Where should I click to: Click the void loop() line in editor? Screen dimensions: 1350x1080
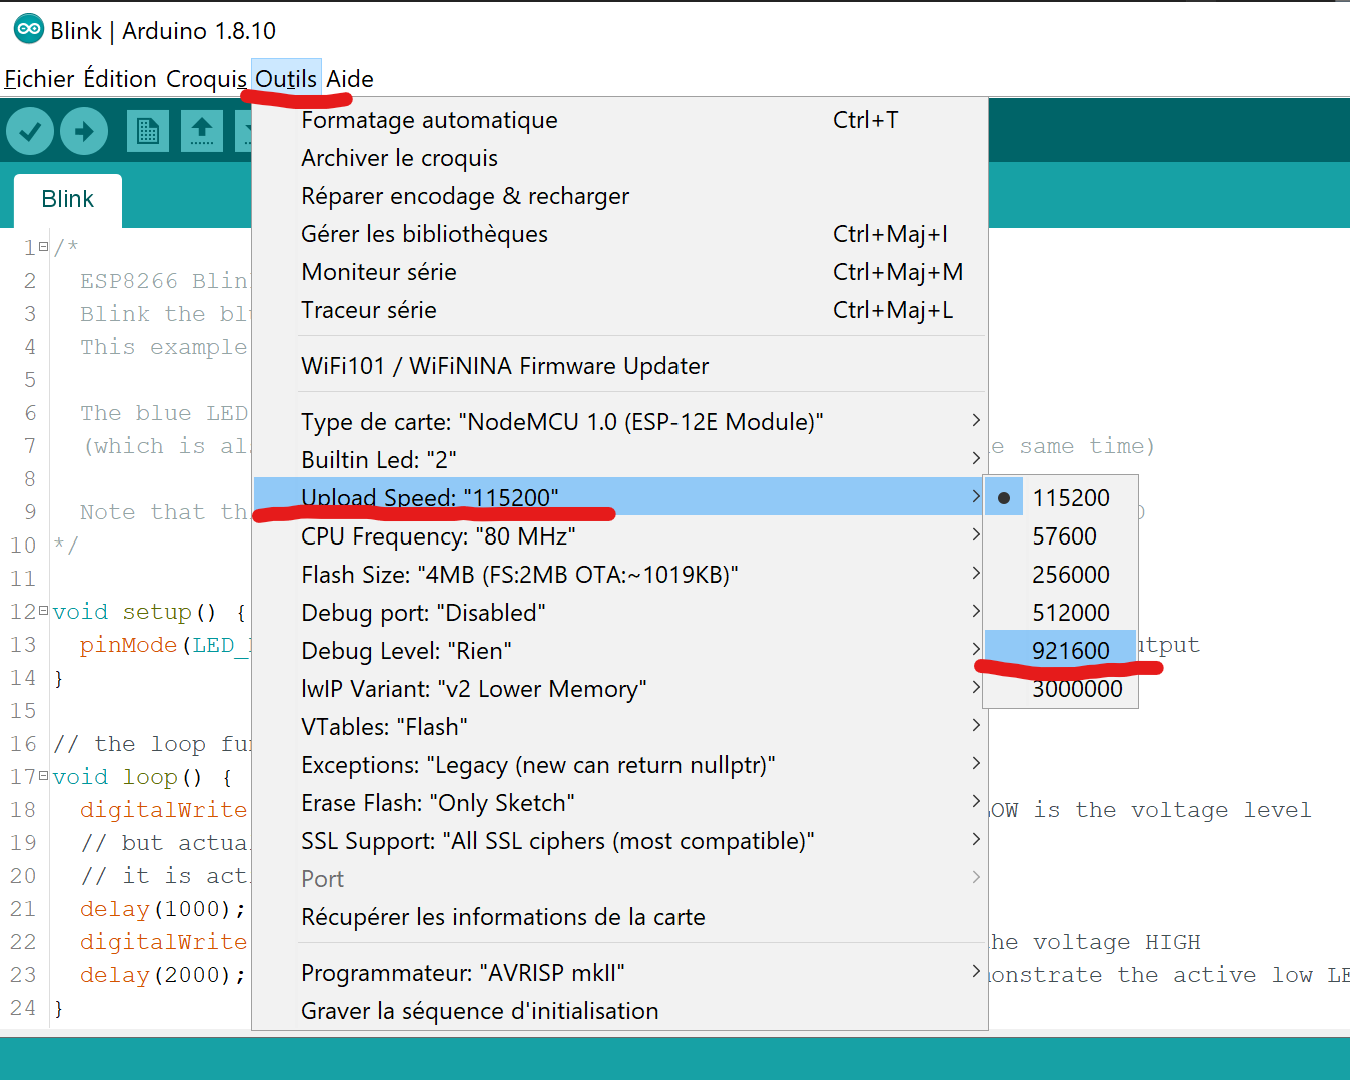pos(143,776)
